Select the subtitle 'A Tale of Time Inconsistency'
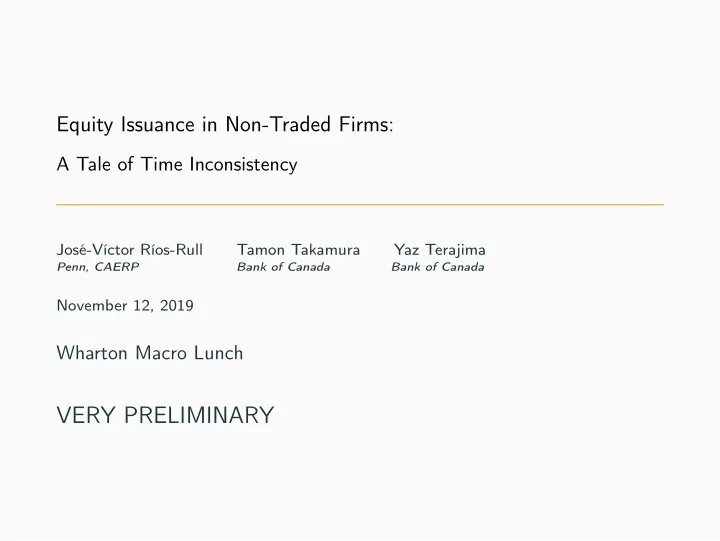This screenshot has height=541, width=720. coord(177,164)
